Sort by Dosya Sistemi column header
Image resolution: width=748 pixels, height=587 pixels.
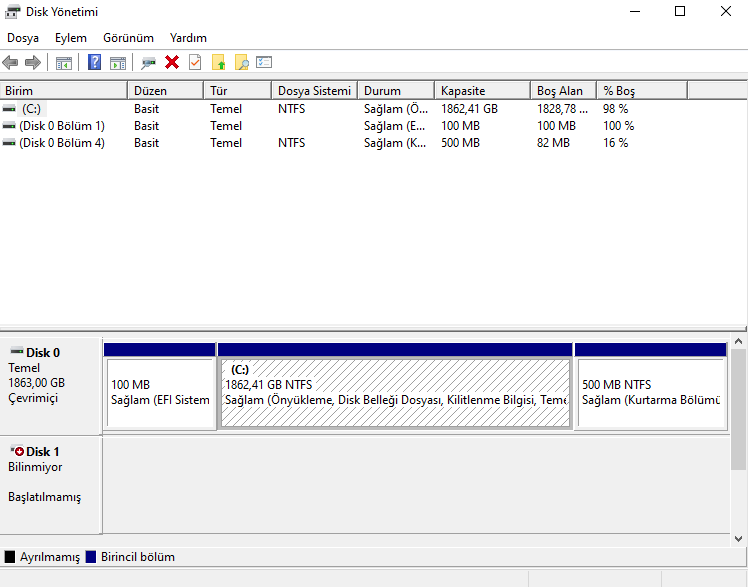pyautogui.click(x=314, y=91)
